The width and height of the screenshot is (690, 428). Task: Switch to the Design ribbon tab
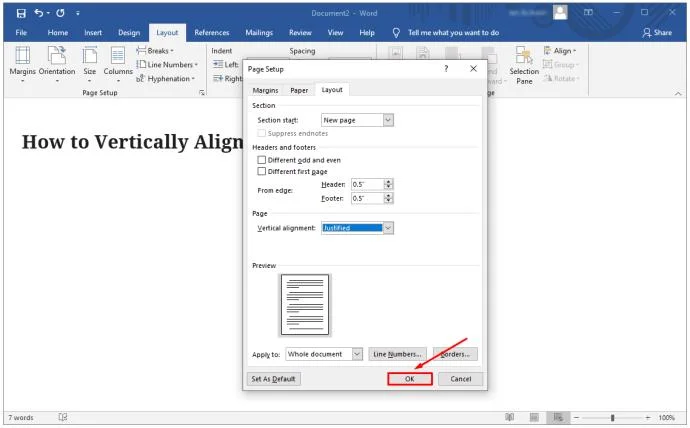(x=129, y=33)
